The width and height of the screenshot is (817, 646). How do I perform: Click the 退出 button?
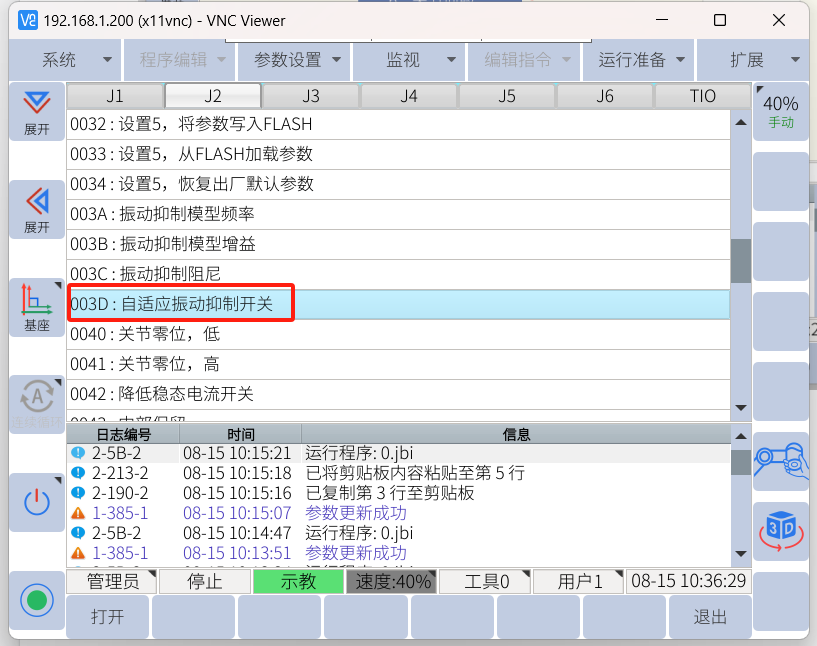(709, 617)
